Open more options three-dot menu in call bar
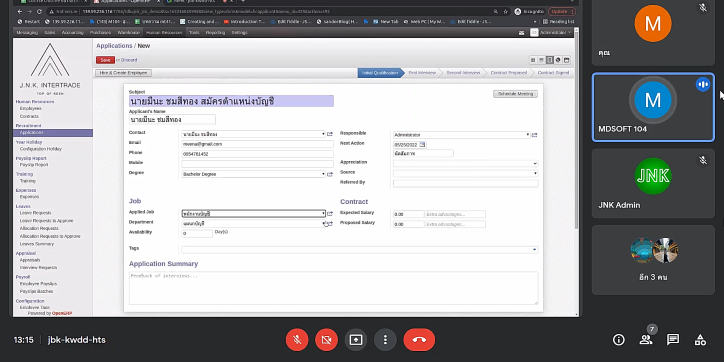Viewport: 724px width, 362px height. (x=385, y=340)
